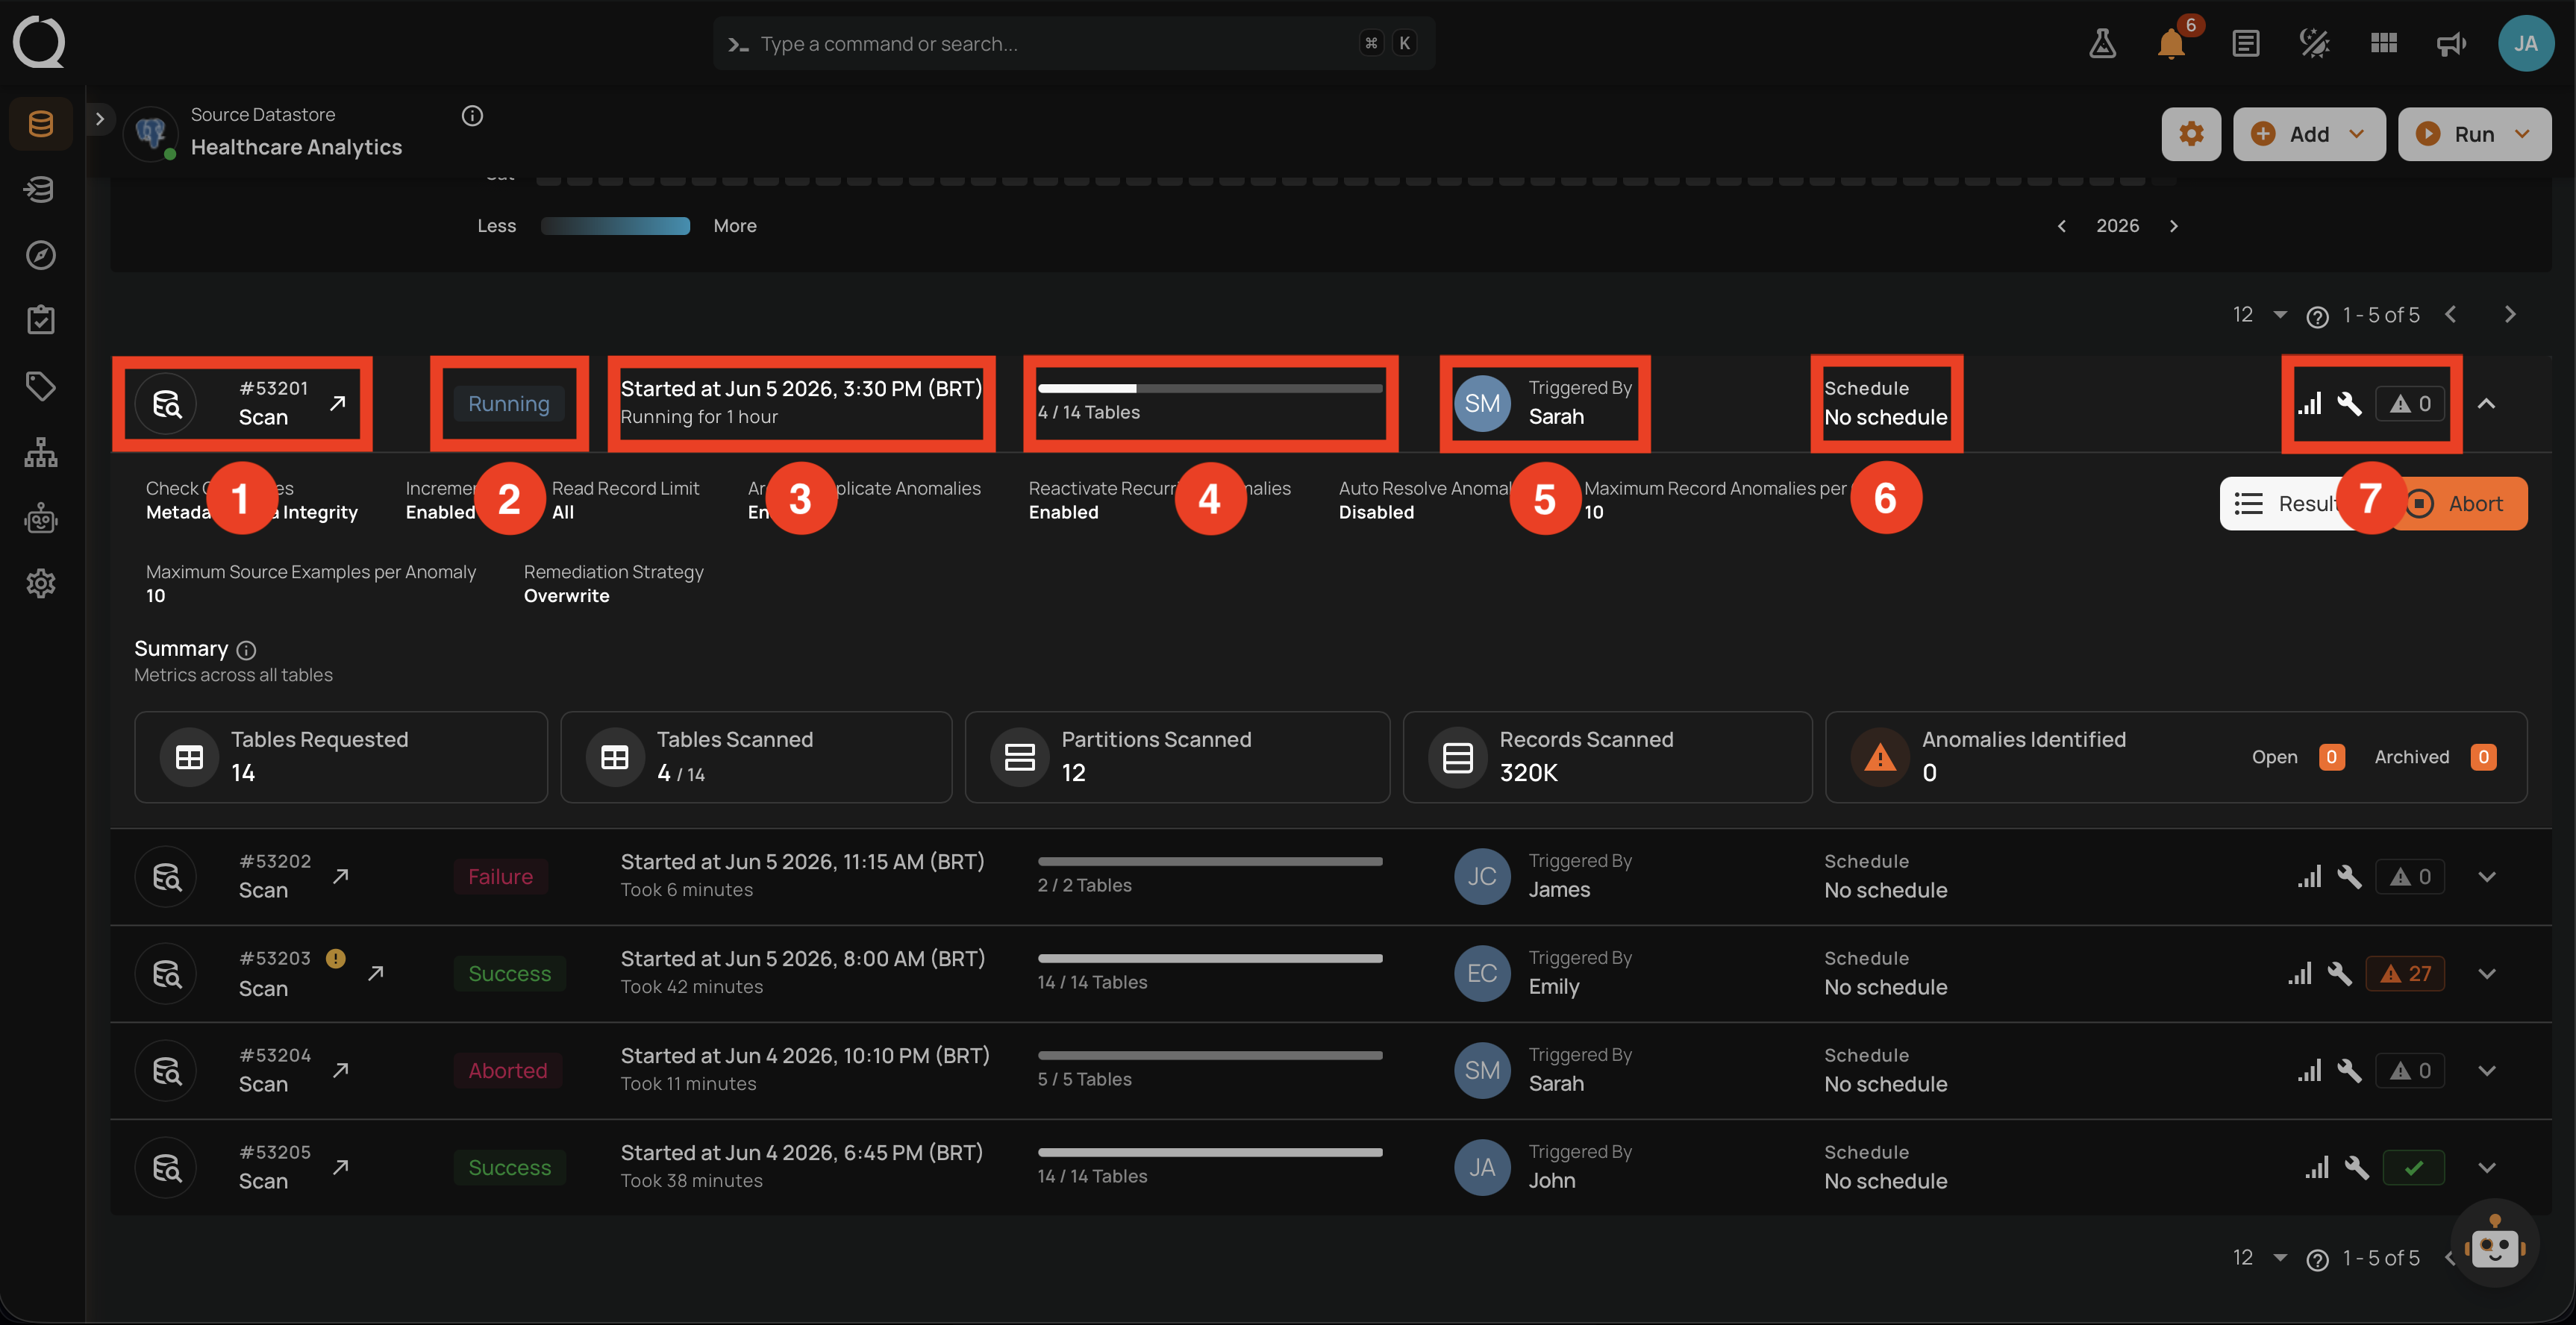The image size is (2576, 1325).
Task: Focus the command or search input
Action: [x=1074, y=43]
